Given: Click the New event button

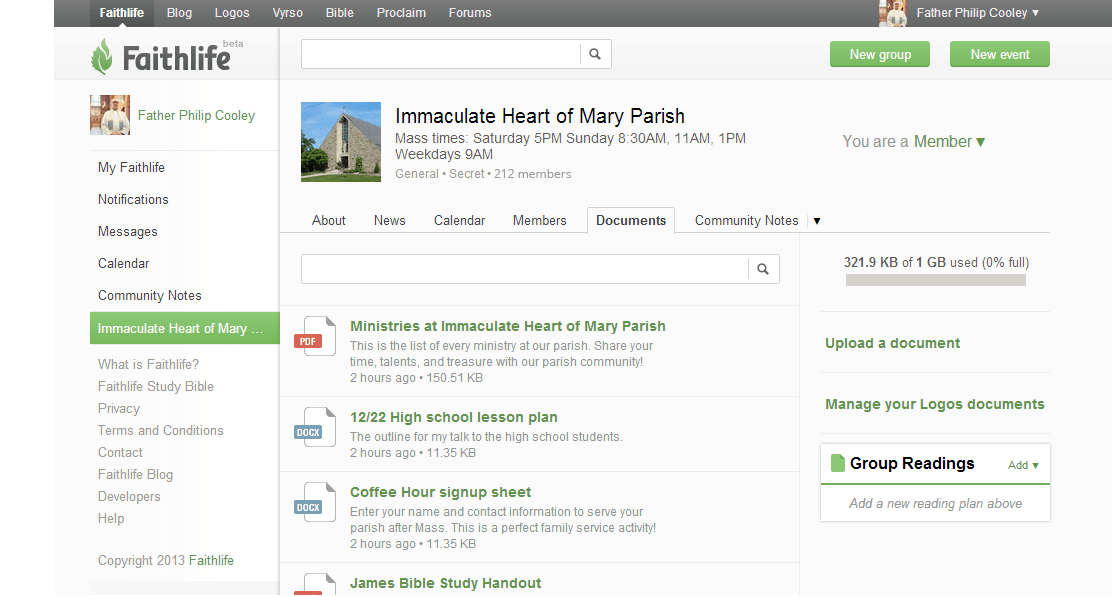Looking at the screenshot, I should click(1000, 55).
